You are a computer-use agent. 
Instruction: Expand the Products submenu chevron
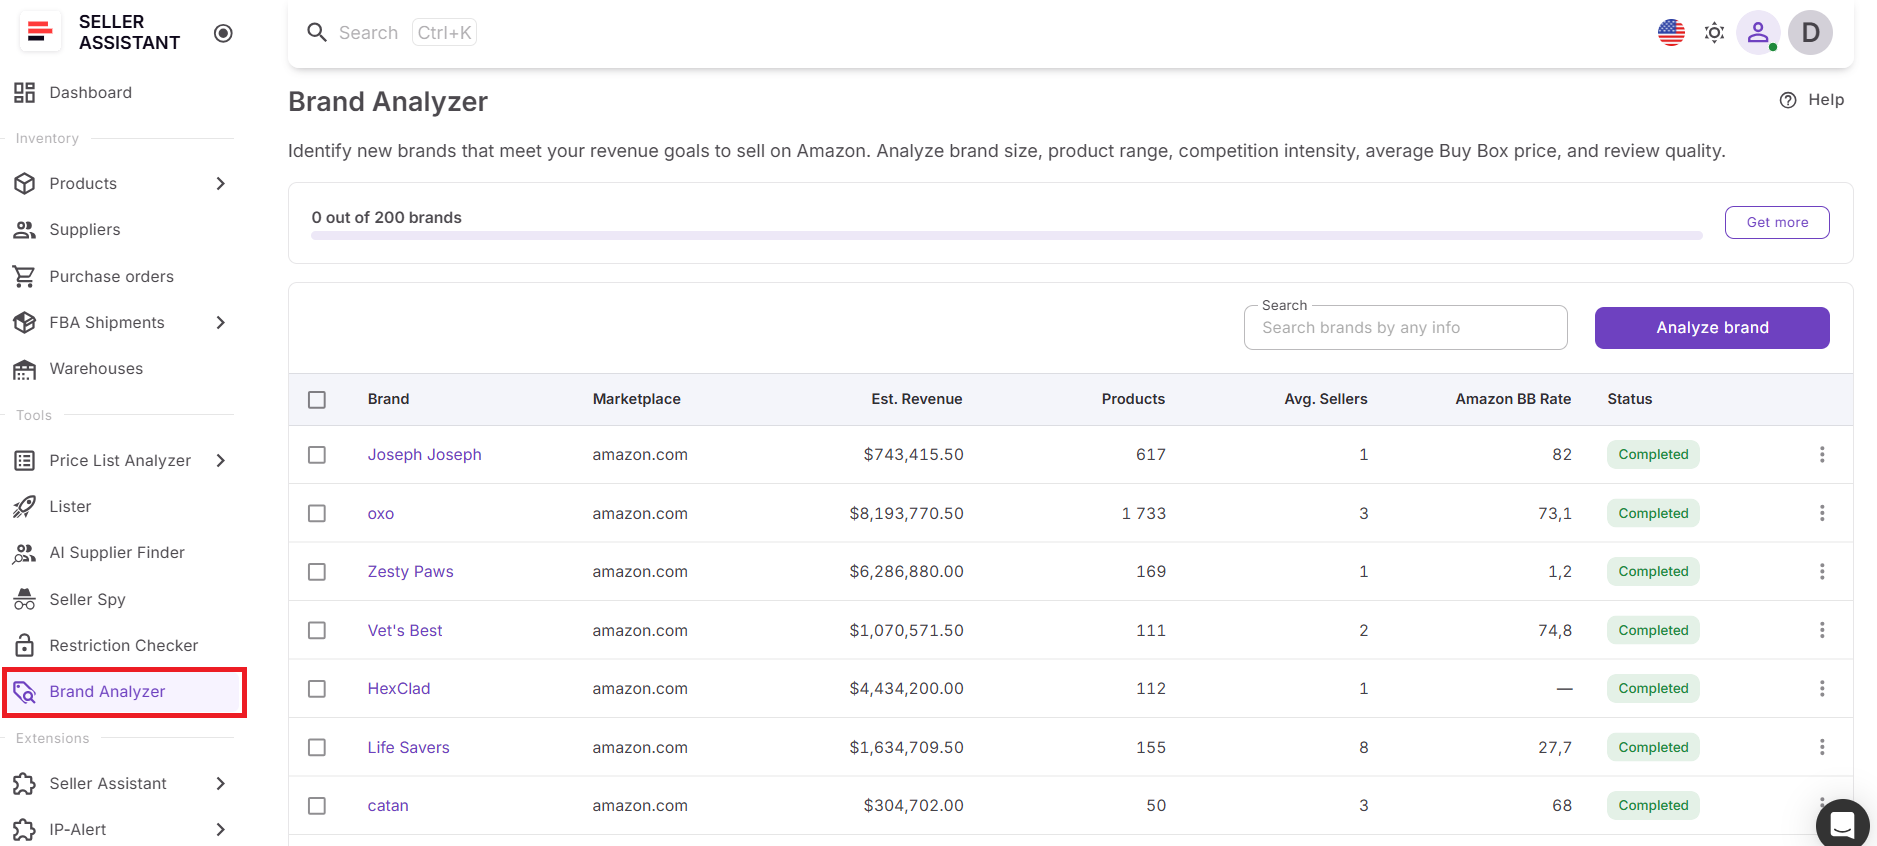coord(221,184)
